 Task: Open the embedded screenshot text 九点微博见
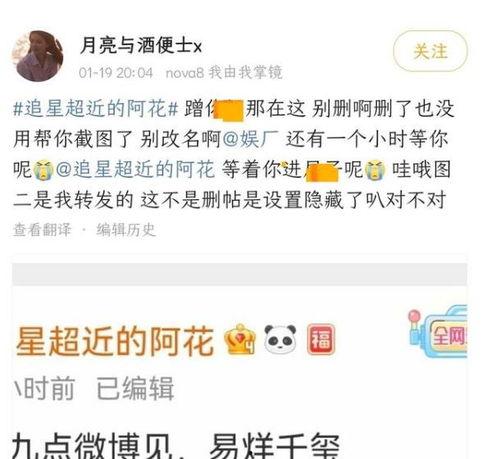pyautogui.click(x=92, y=445)
